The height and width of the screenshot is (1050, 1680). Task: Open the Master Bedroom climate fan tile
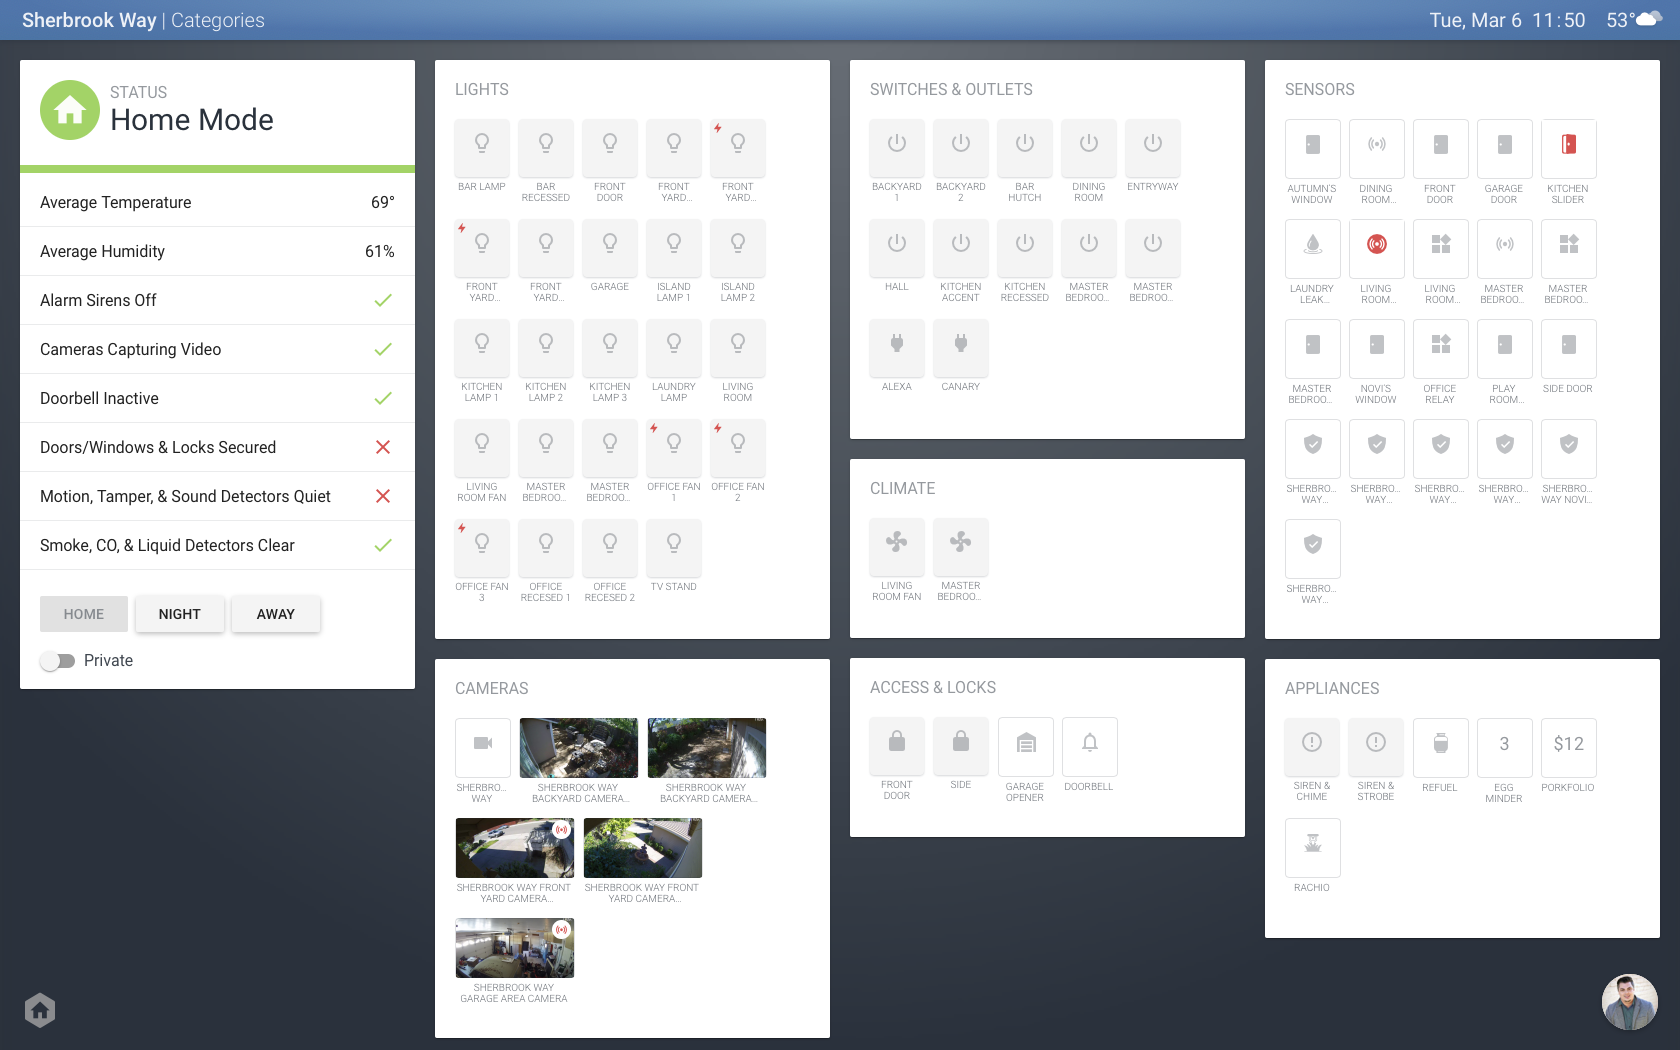tap(961, 547)
